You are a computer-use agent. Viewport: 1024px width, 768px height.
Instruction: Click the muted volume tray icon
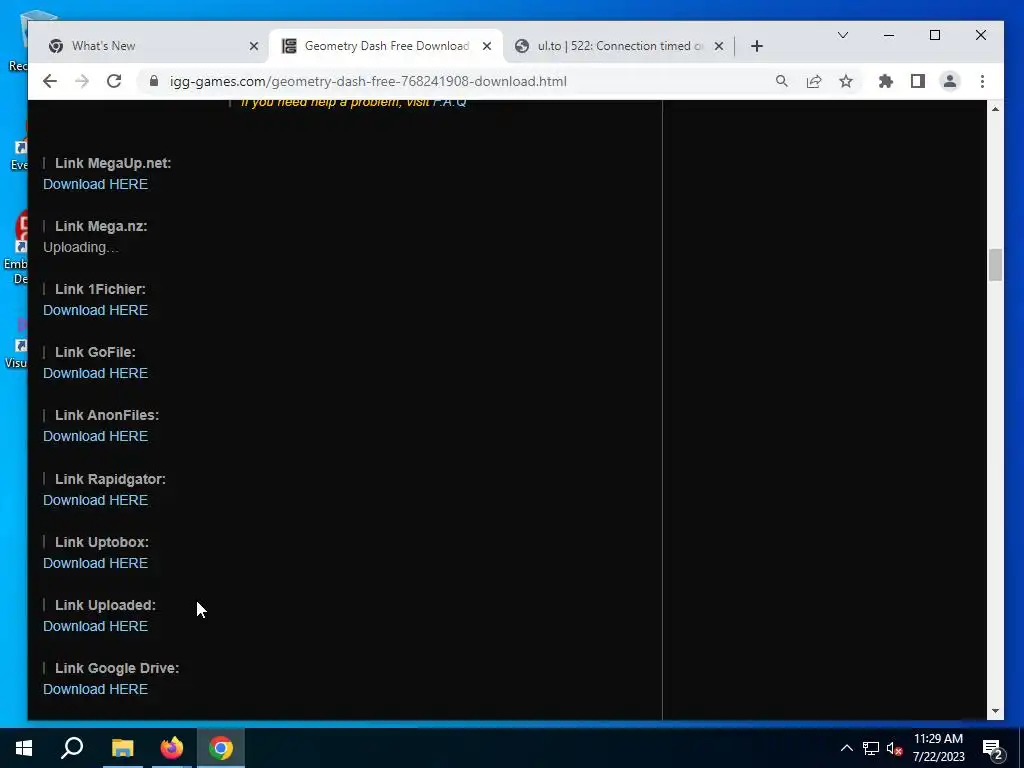pos(894,748)
